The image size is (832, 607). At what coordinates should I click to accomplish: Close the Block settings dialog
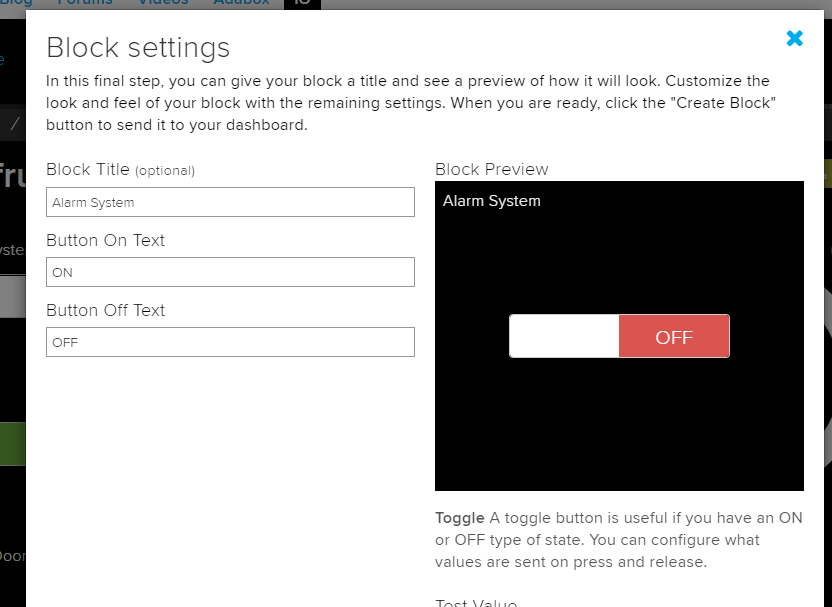[x=794, y=38]
